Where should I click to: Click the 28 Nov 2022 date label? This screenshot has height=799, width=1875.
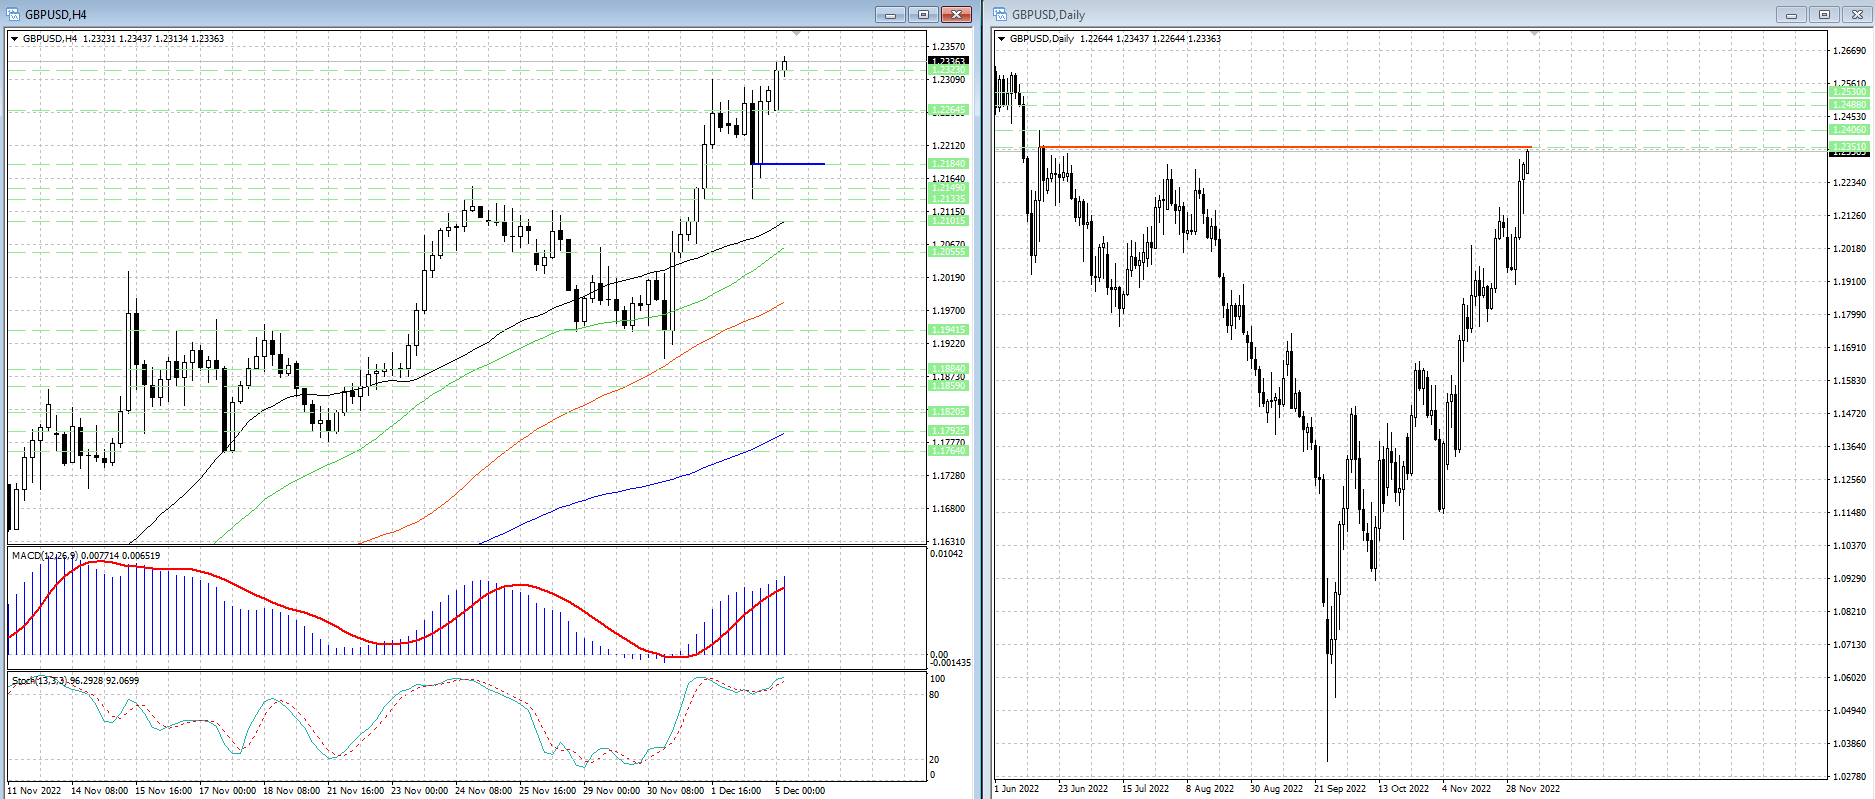point(1533,789)
